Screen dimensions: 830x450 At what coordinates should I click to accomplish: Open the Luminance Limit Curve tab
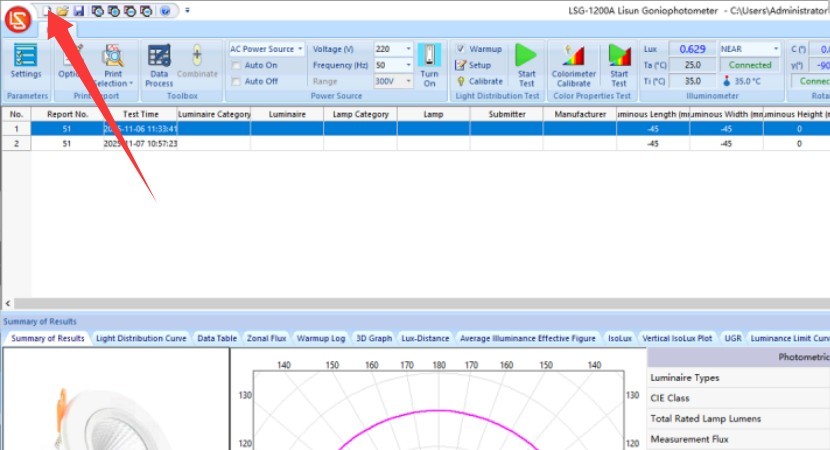(789, 338)
